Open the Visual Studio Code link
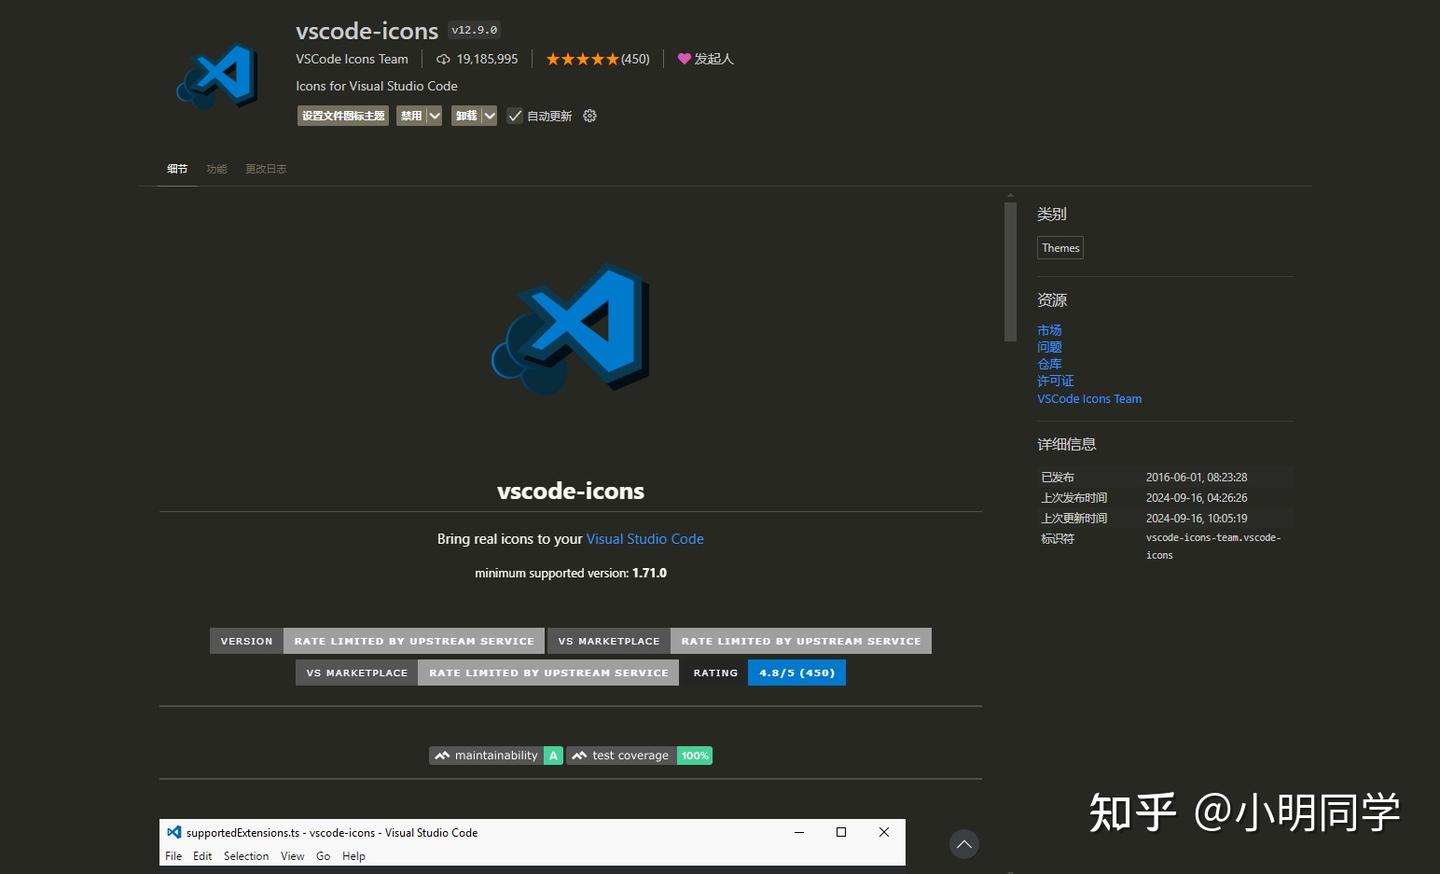Screen dimensions: 1440x874 (x=645, y=538)
